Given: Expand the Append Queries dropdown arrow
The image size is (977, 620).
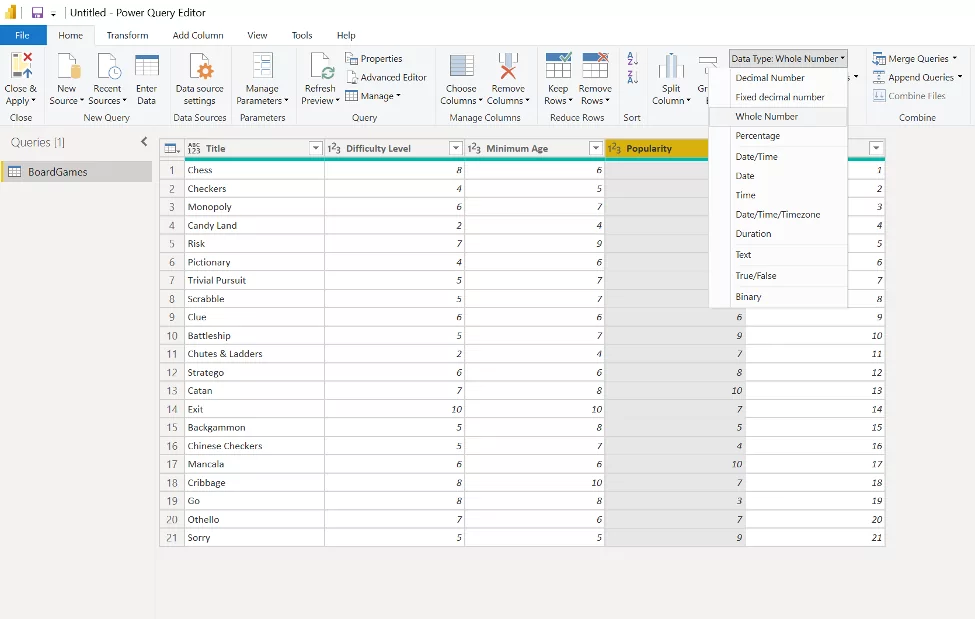Looking at the screenshot, I should click(x=960, y=77).
